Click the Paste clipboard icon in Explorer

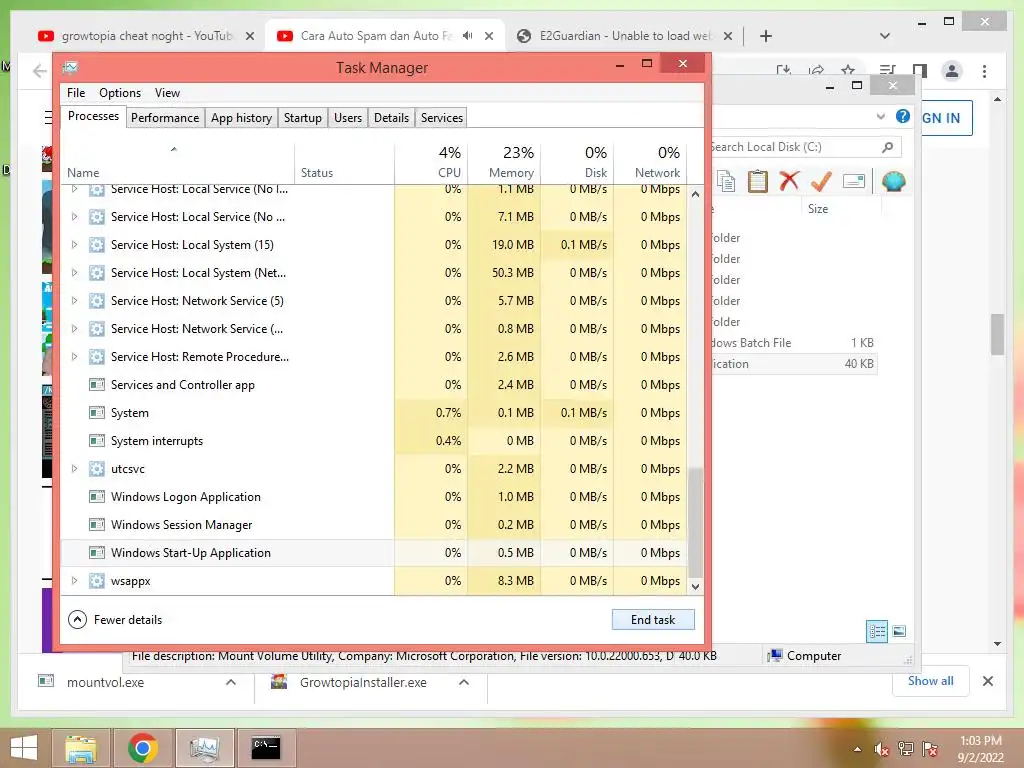758,181
